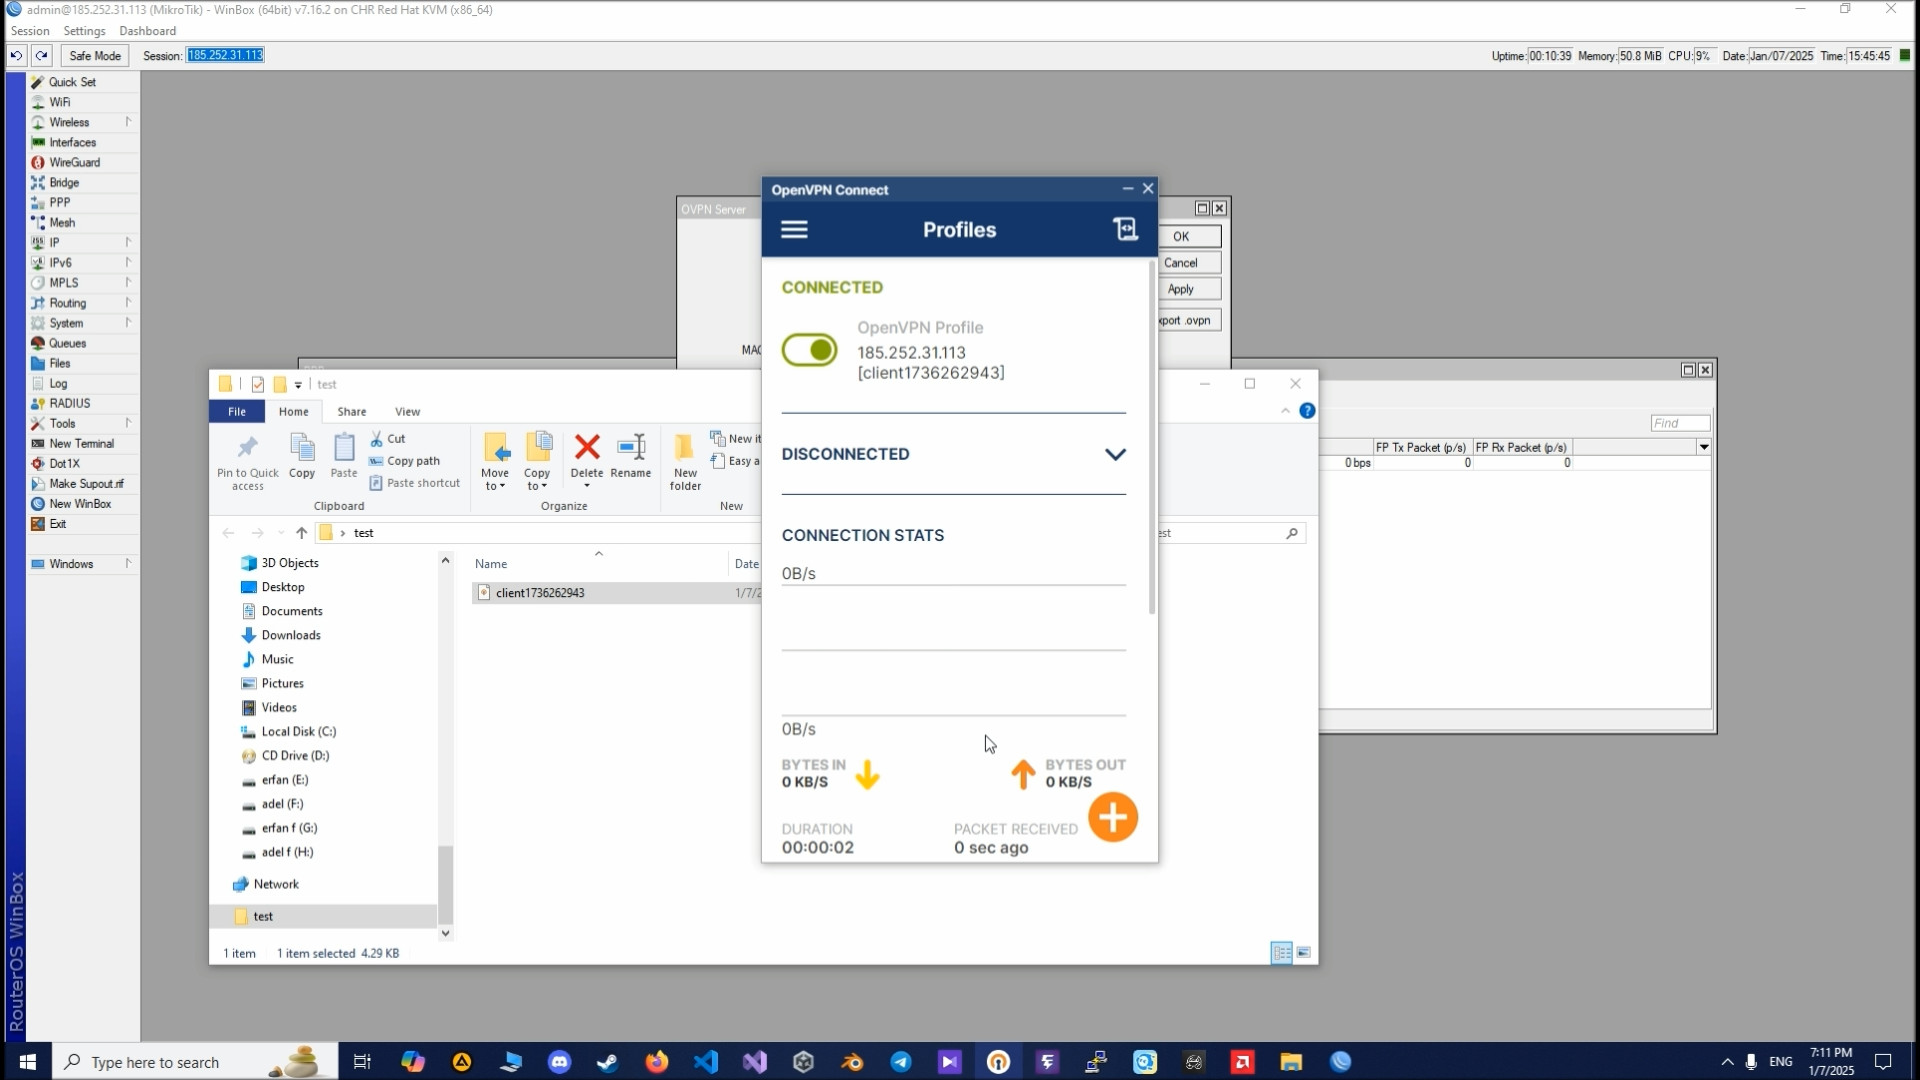Click the taskbar search box
Image resolution: width=1920 pixels, height=1080 pixels.
(195, 1062)
